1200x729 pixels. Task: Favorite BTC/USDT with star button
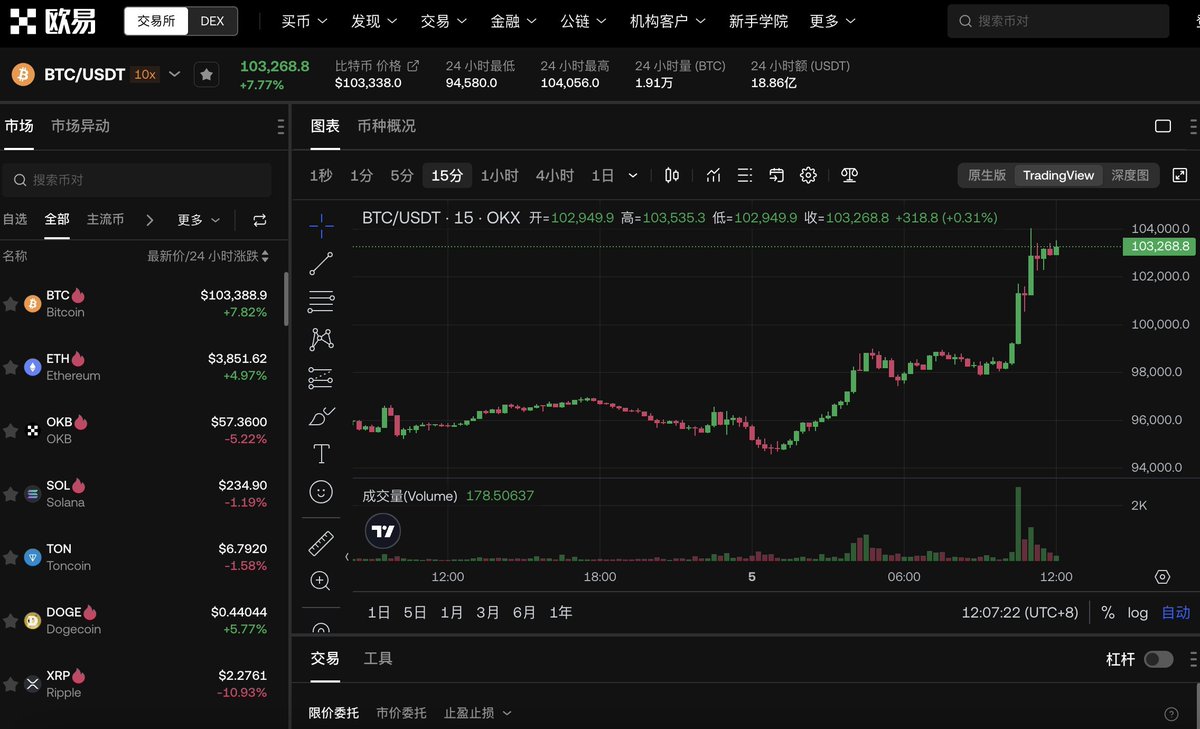tap(206, 74)
